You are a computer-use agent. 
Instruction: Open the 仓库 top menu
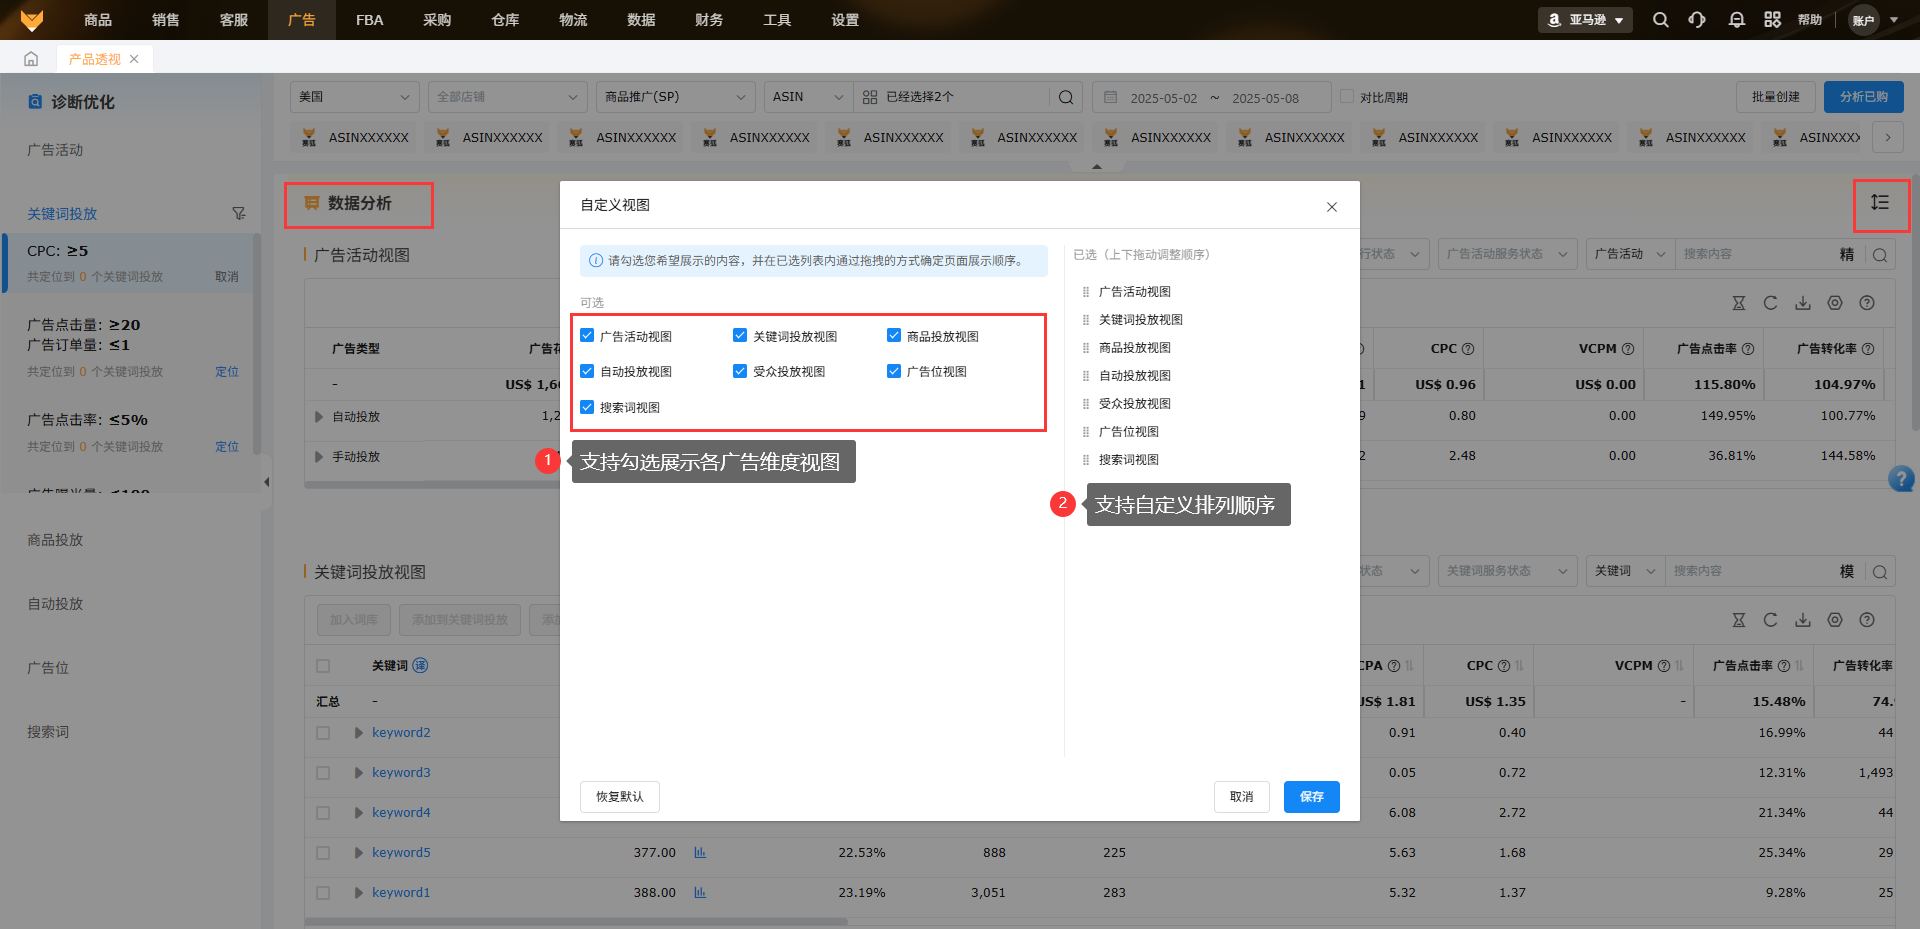click(x=505, y=20)
